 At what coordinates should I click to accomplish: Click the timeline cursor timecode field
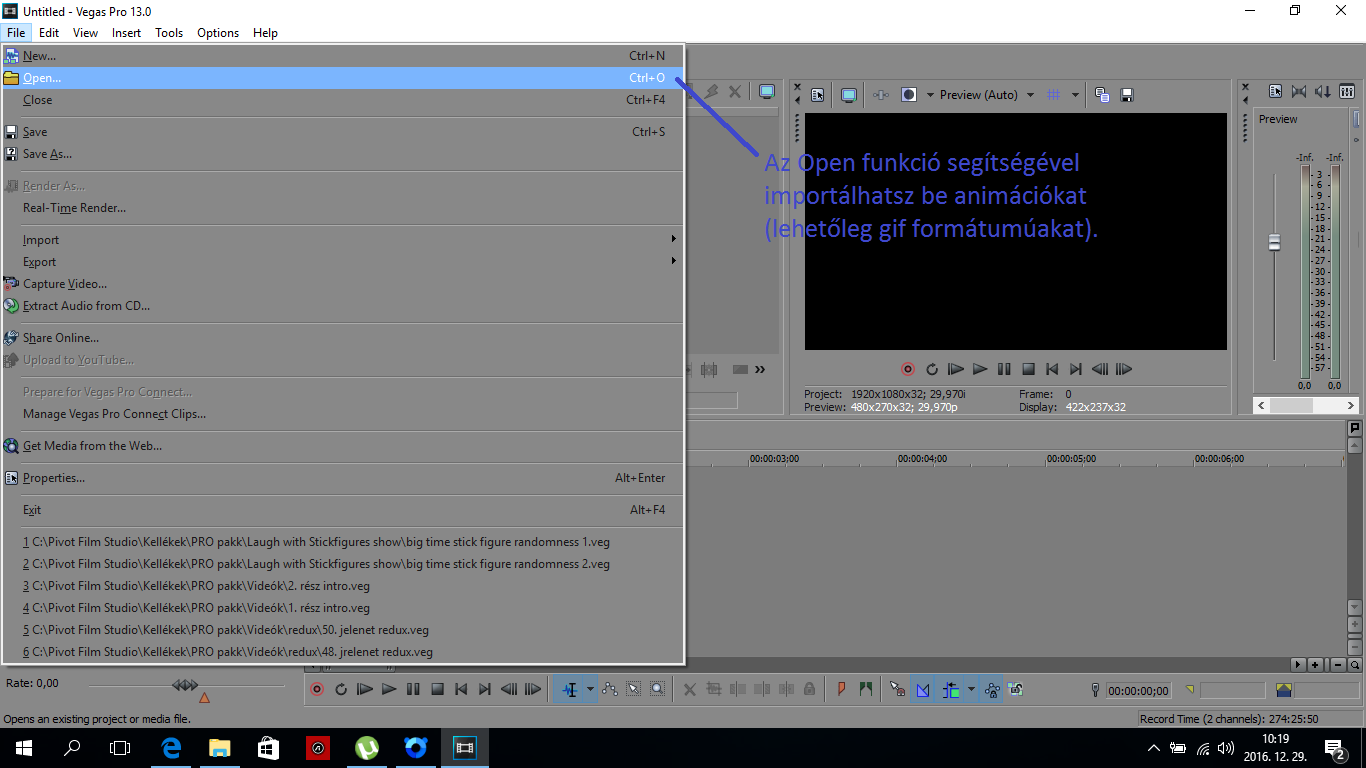point(1138,690)
